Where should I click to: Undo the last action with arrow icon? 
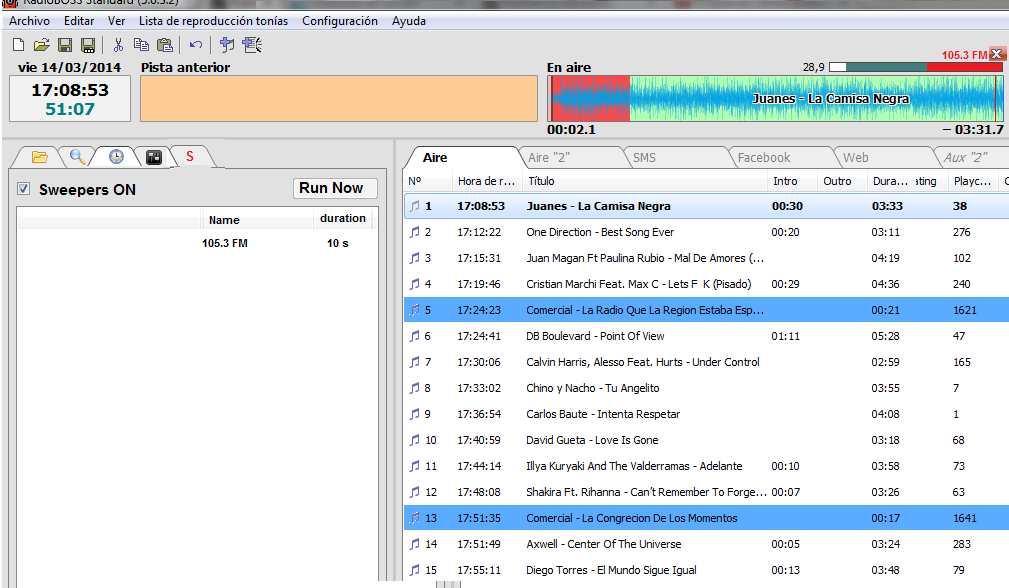click(x=196, y=44)
